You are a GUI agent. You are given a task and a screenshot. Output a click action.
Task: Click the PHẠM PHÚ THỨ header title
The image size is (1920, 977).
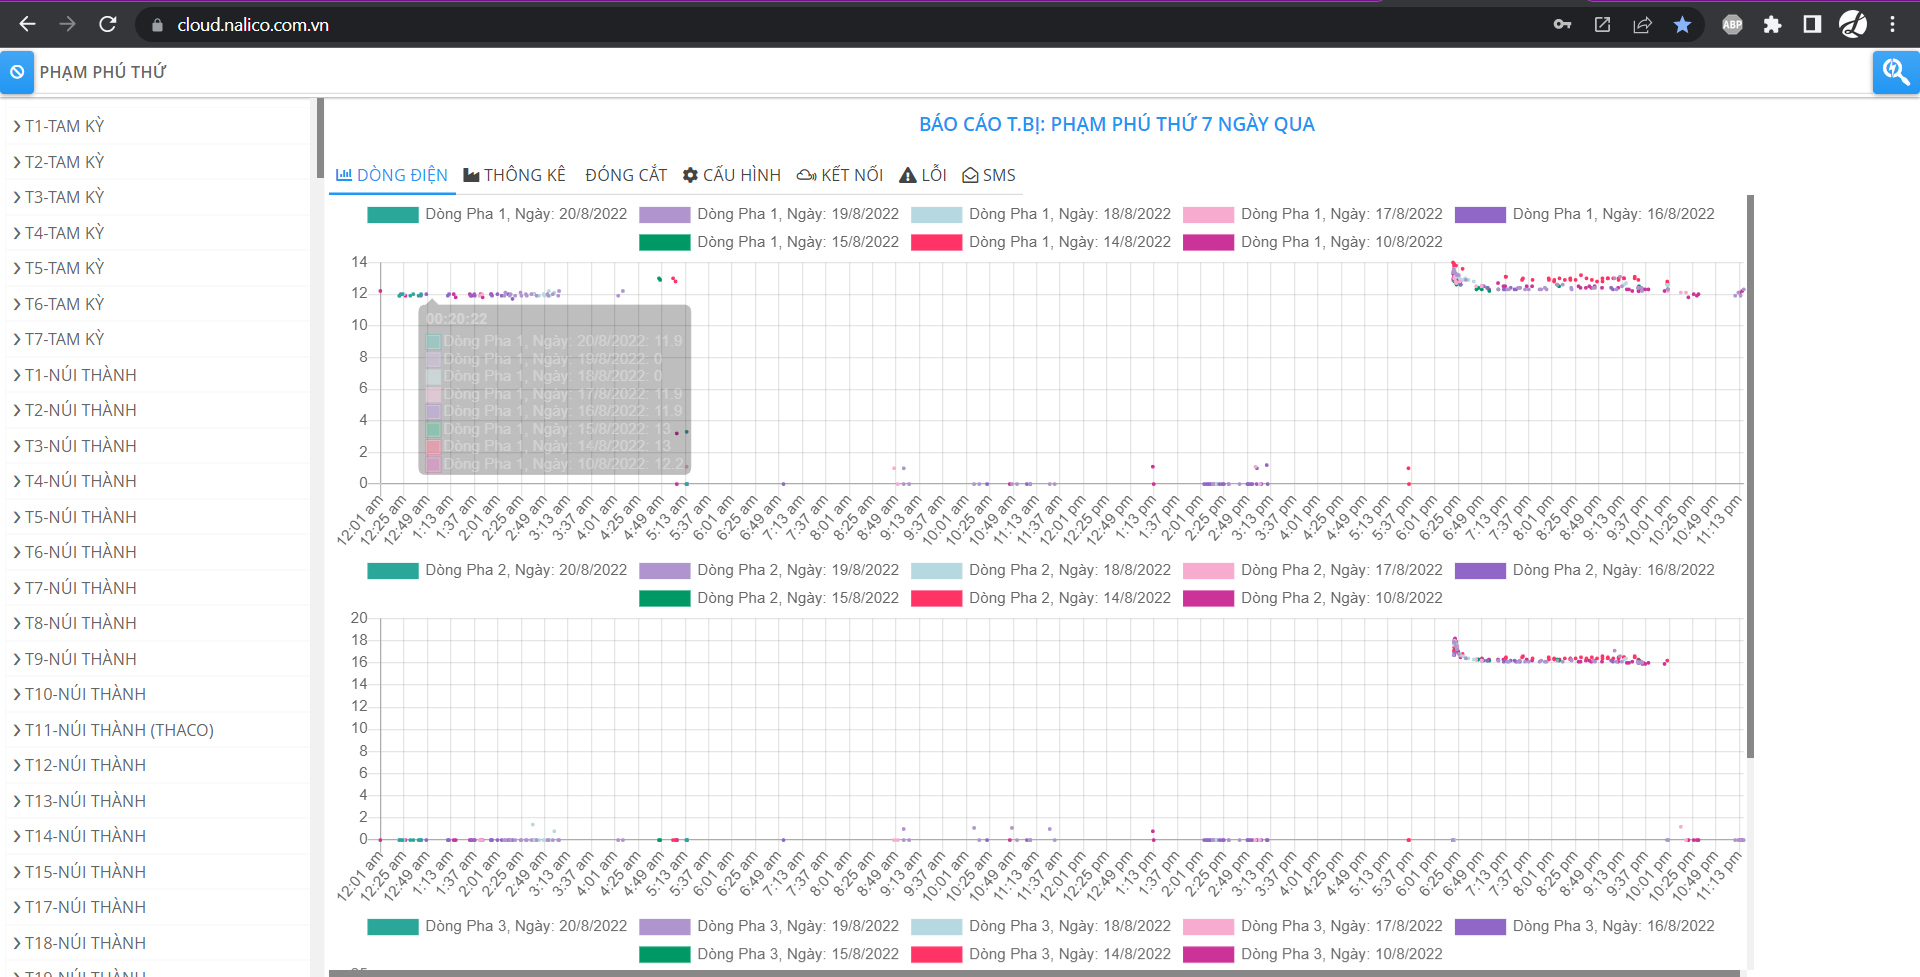pos(103,72)
